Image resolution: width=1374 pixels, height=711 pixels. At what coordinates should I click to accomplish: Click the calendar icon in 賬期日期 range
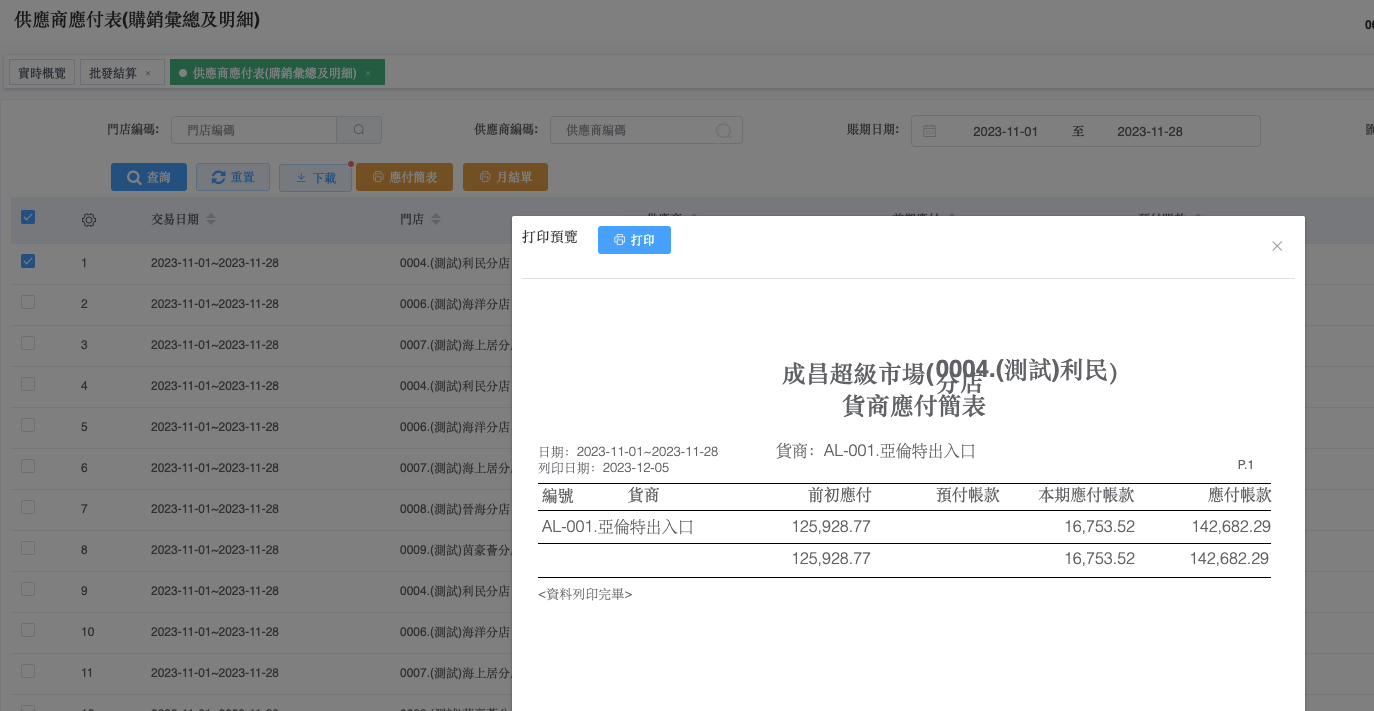click(929, 131)
